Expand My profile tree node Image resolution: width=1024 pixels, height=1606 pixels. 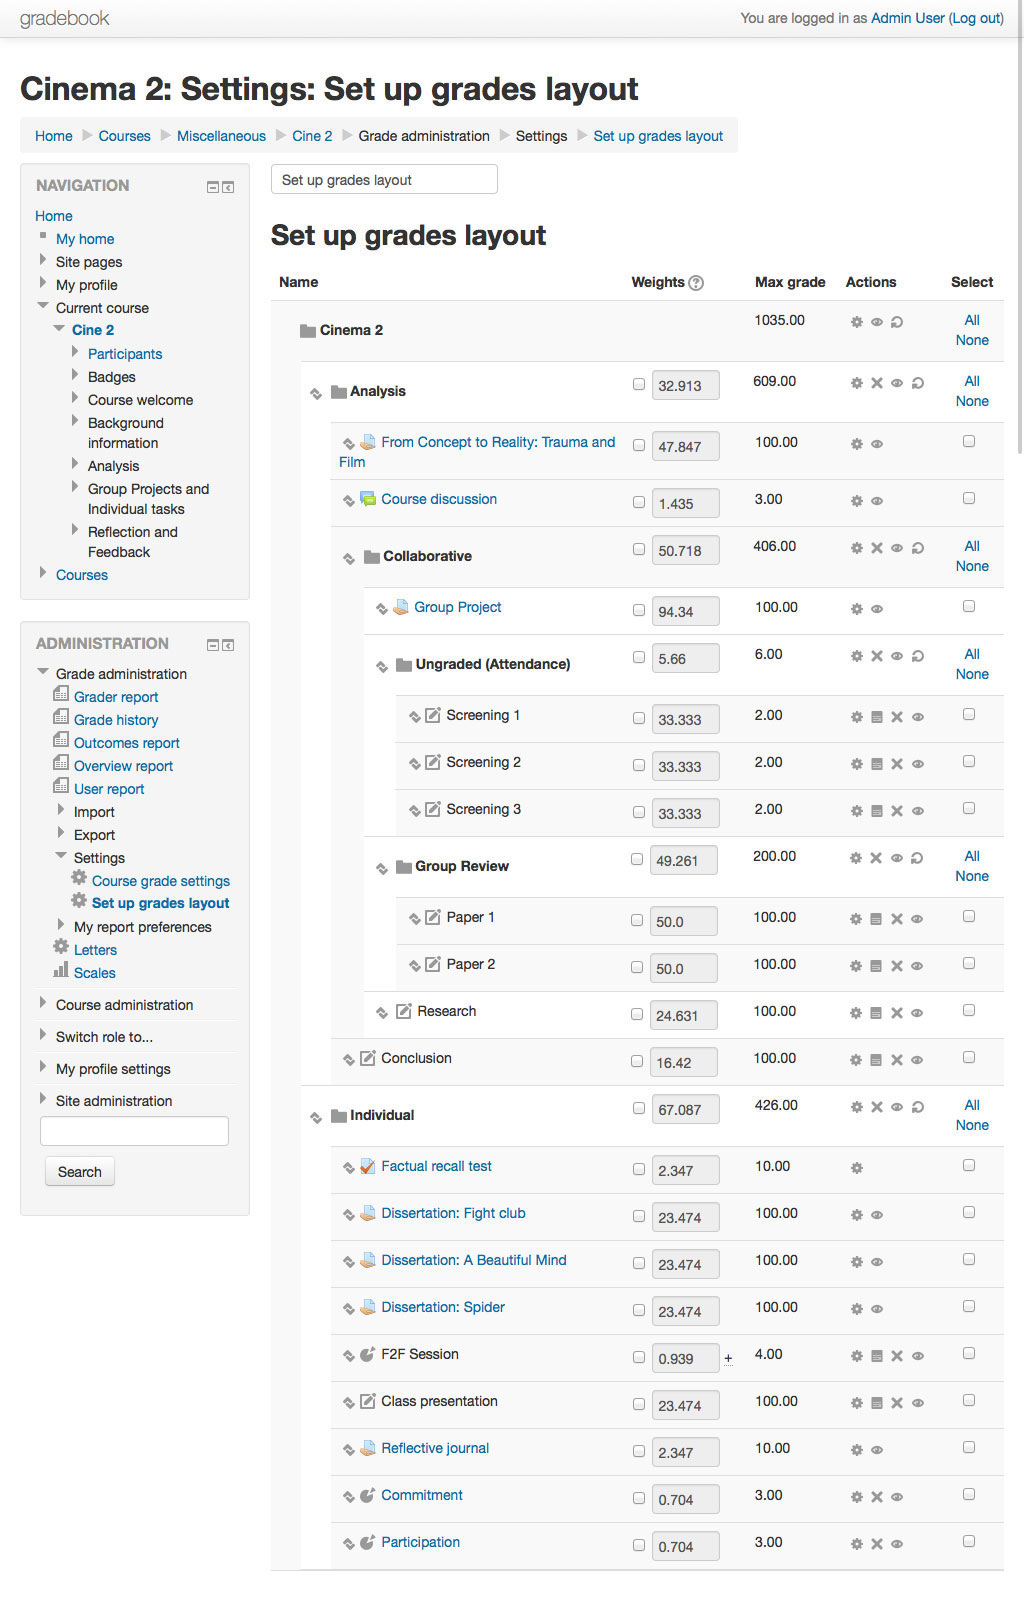point(43,283)
